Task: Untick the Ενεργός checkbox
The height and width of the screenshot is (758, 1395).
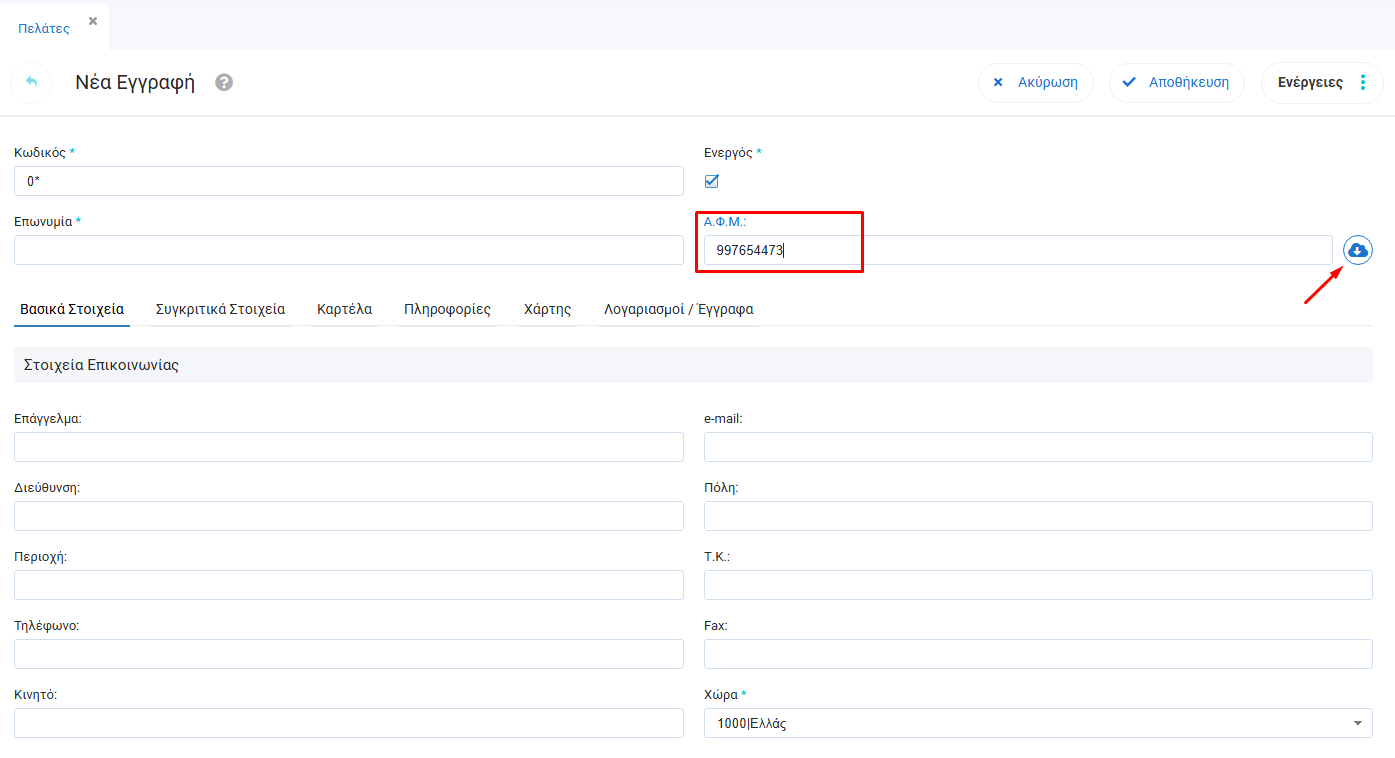Action: click(x=712, y=181)
